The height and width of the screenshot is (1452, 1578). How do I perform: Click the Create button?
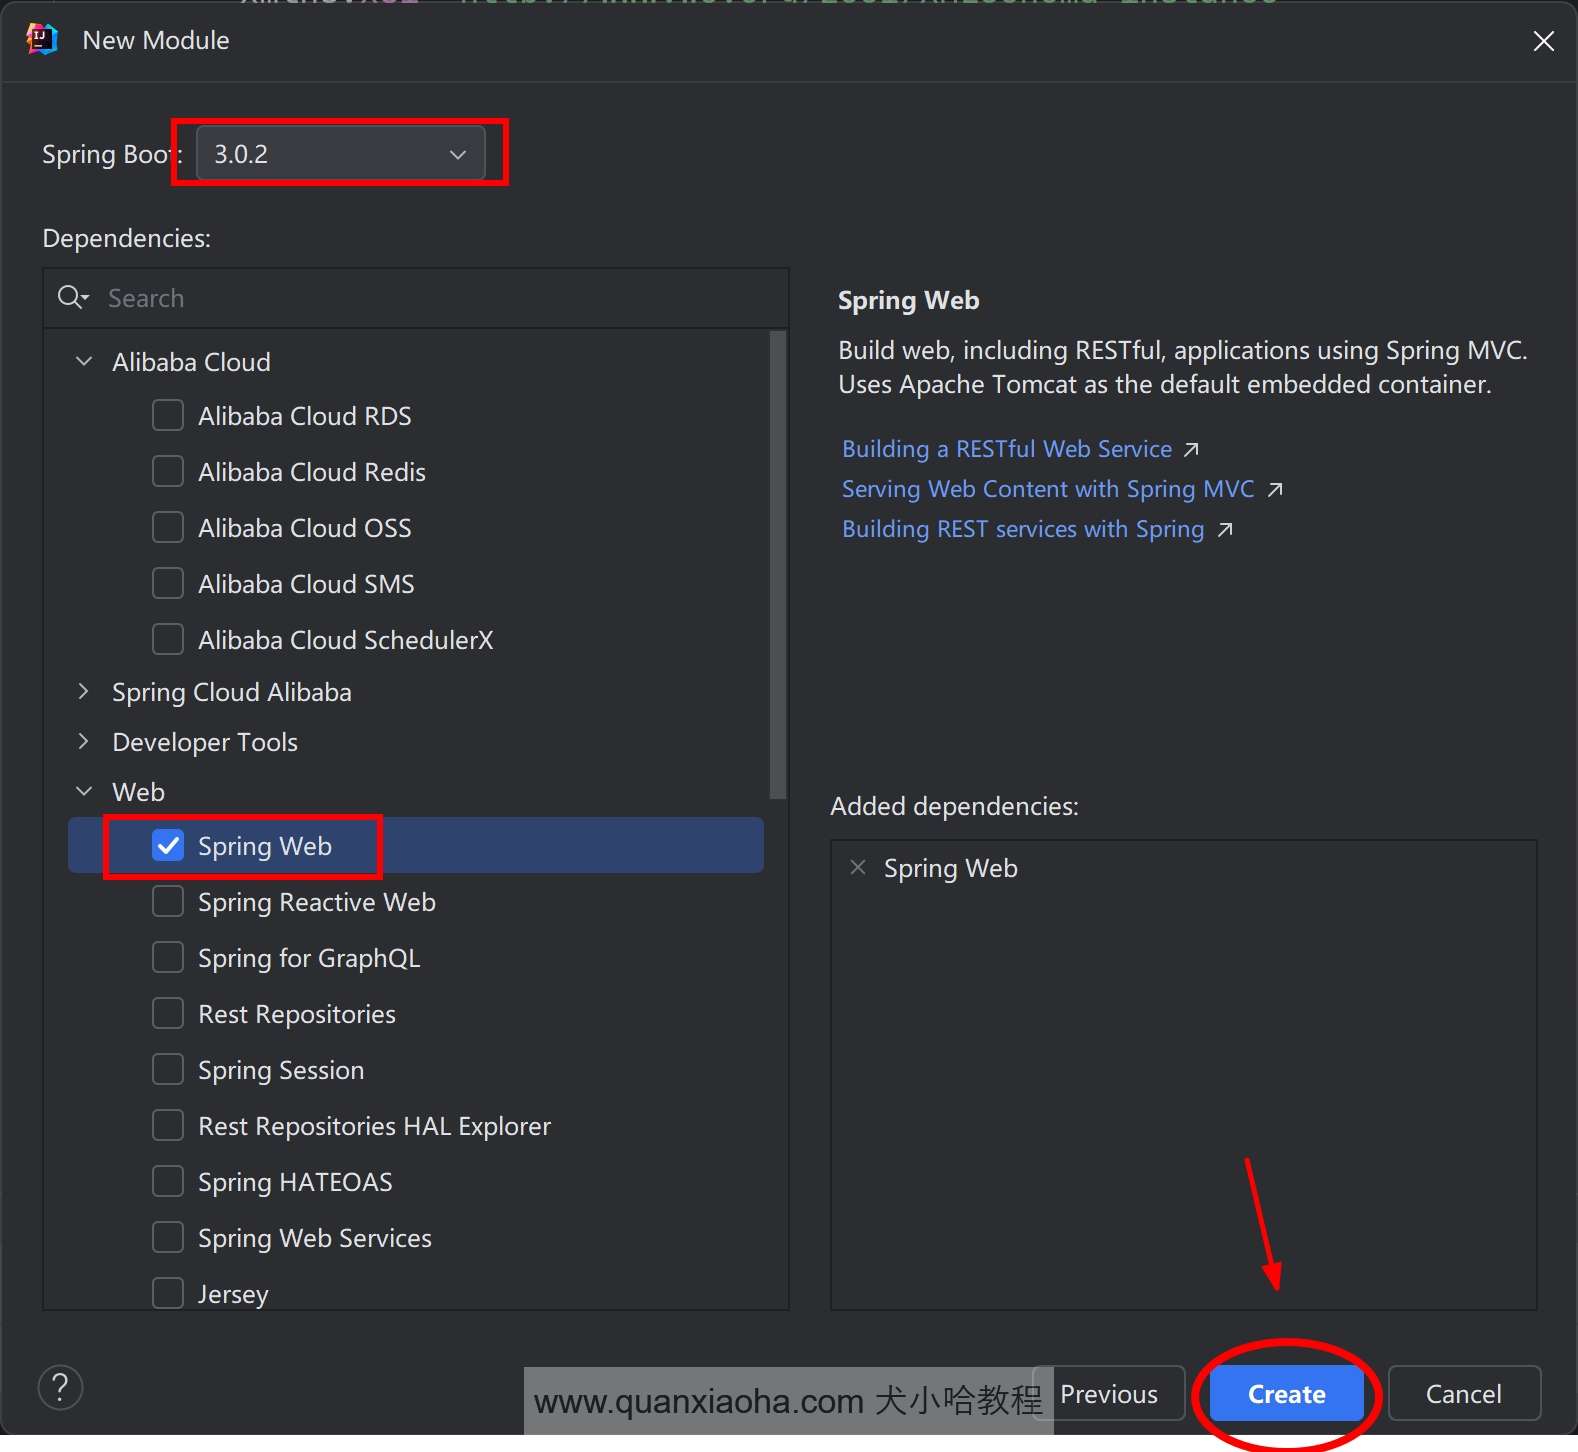(1286, 1393)
